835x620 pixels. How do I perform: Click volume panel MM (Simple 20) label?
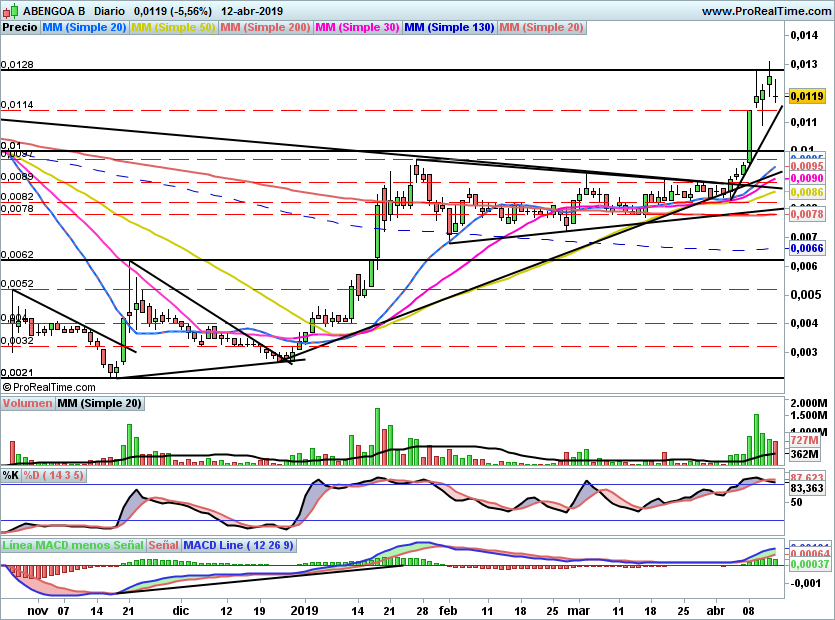point(99,403)
